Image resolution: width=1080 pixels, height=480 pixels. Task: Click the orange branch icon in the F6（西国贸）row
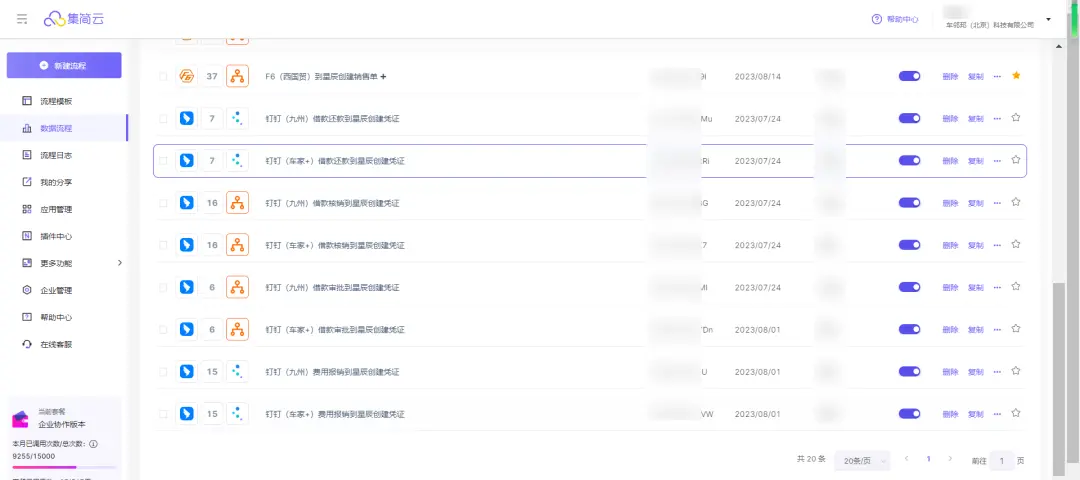pyautogui.click(x=237, y=76)
